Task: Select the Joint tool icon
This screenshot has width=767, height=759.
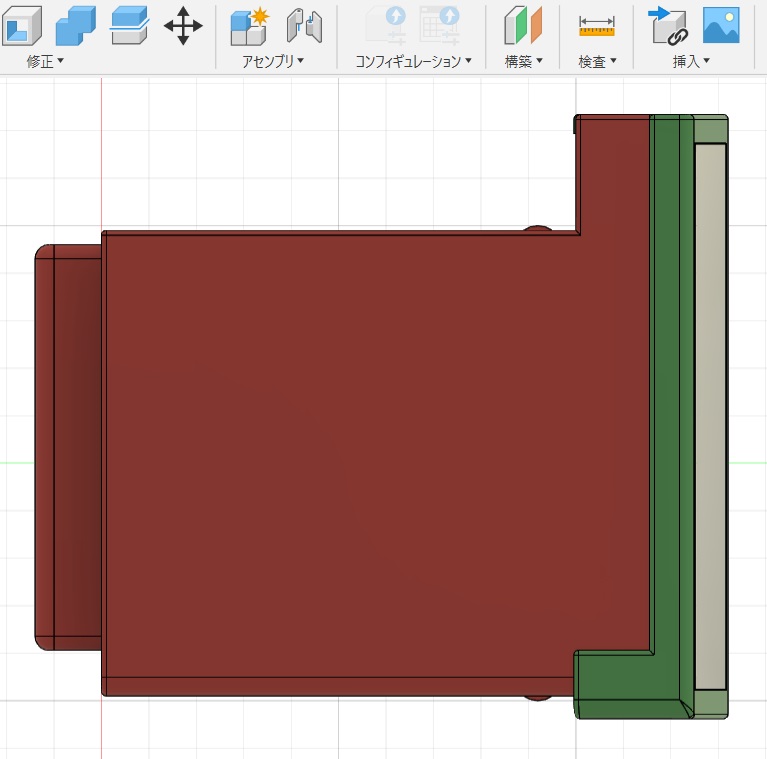Action: [304, 25]
